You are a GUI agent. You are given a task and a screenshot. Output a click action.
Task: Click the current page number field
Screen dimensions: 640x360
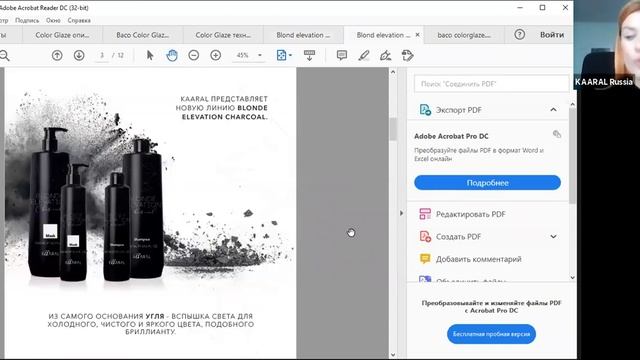pyautogui.click(x=102, y=55)
